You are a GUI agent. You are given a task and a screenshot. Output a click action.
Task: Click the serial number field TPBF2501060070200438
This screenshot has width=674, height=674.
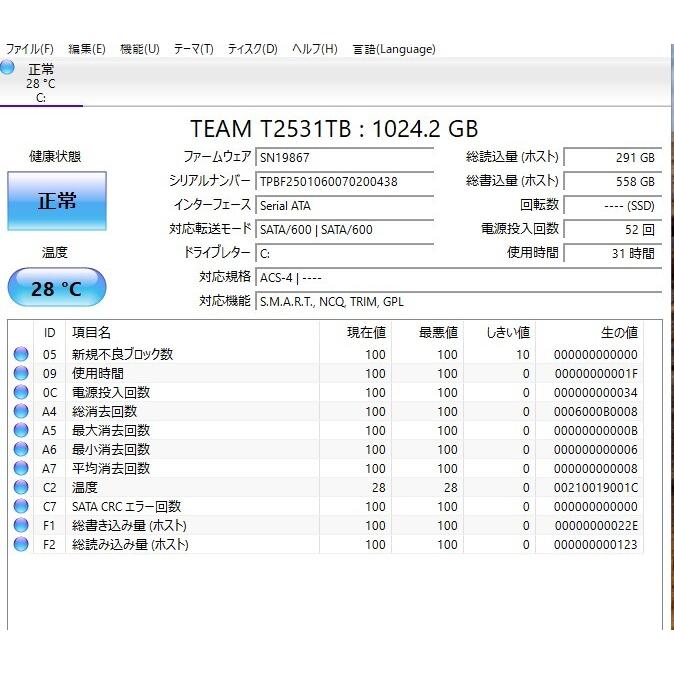pos(345,181)
